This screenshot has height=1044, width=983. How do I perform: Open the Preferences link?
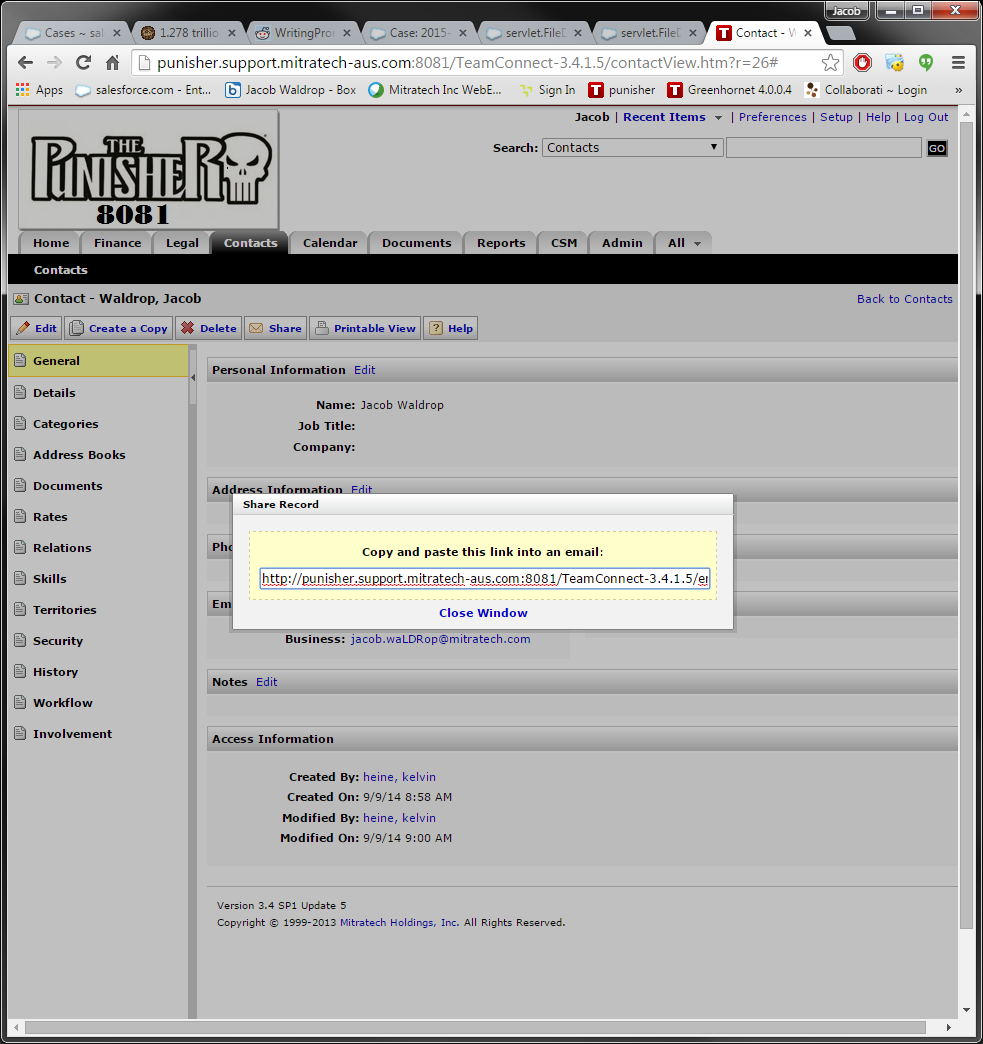772,117
